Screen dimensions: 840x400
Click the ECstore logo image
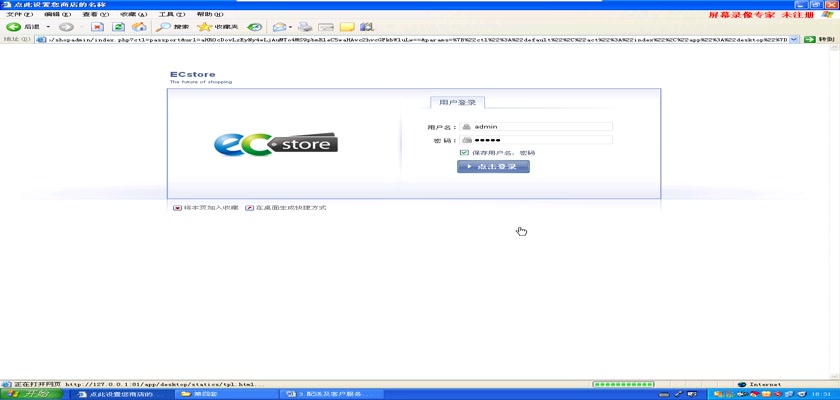tap(276, 144)
